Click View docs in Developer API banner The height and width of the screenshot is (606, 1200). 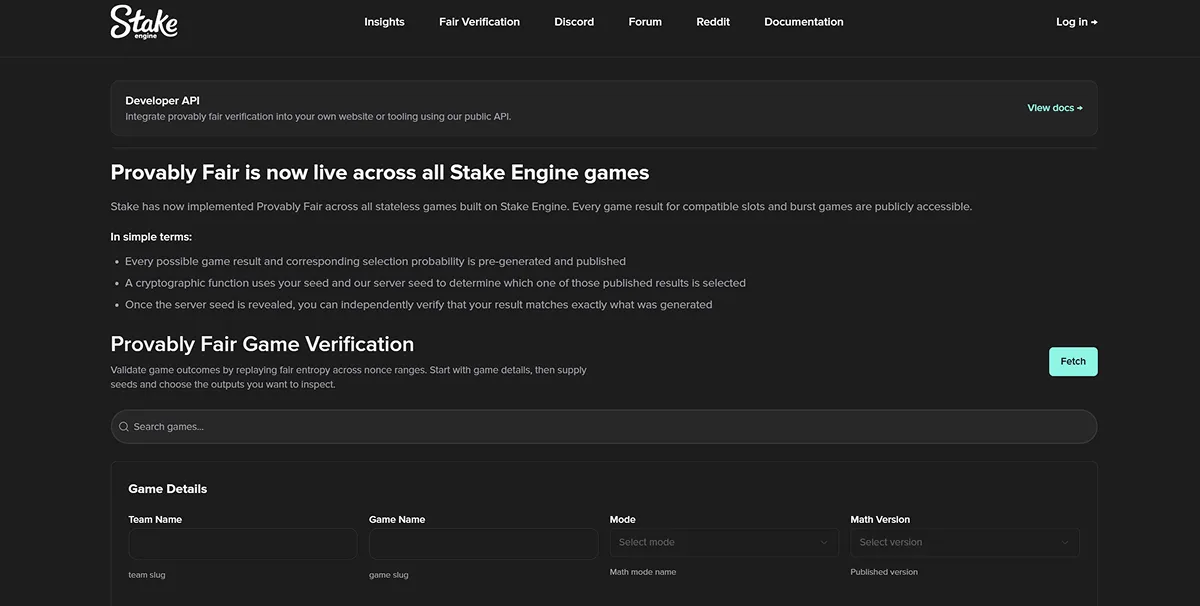[x=1055, y=108]
